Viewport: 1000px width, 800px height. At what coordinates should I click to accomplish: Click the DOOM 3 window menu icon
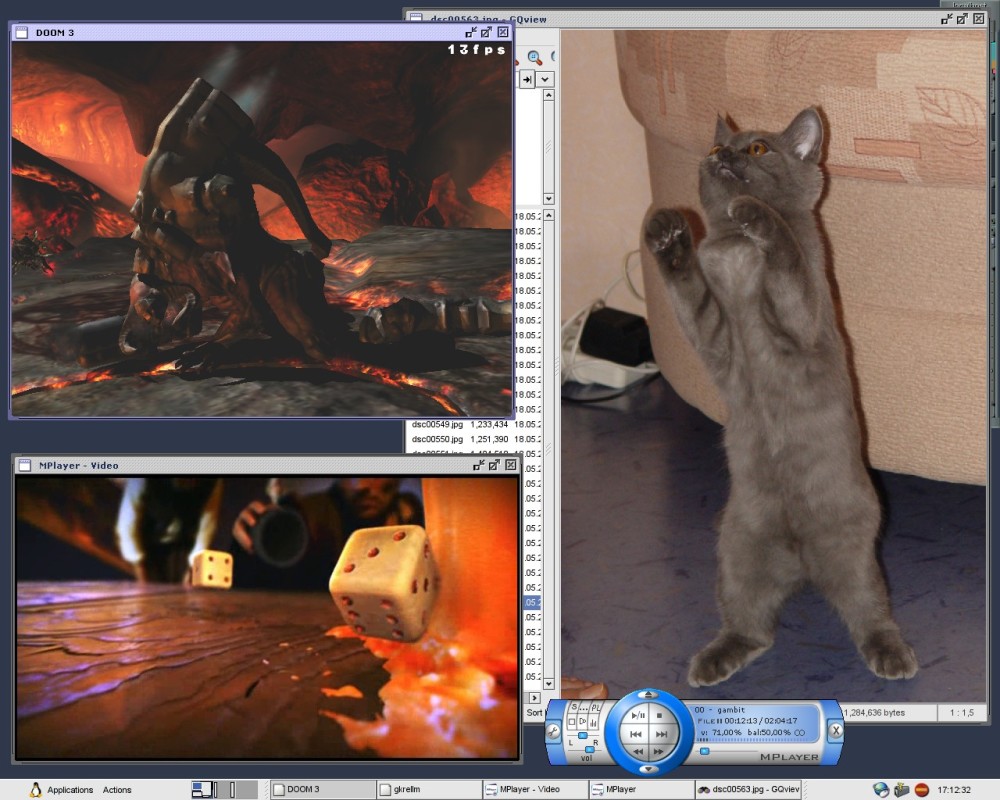pos(22,33)
